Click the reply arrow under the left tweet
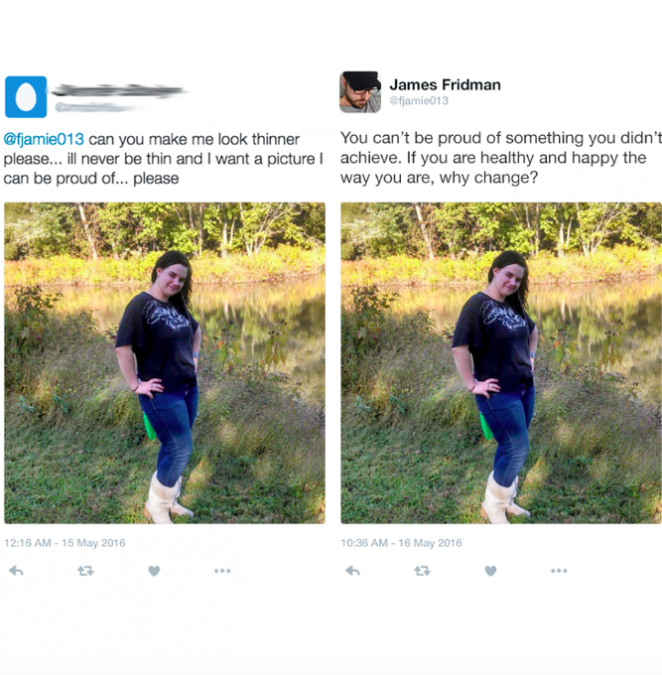The width and height of the screenshot is (662, 675). (x=16, y=571)
